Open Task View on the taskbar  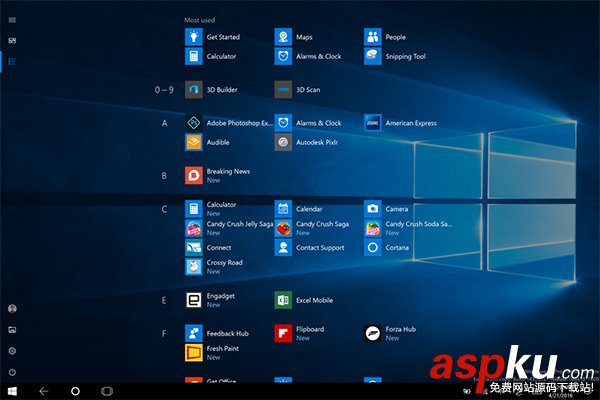click(x=107, y=391)
